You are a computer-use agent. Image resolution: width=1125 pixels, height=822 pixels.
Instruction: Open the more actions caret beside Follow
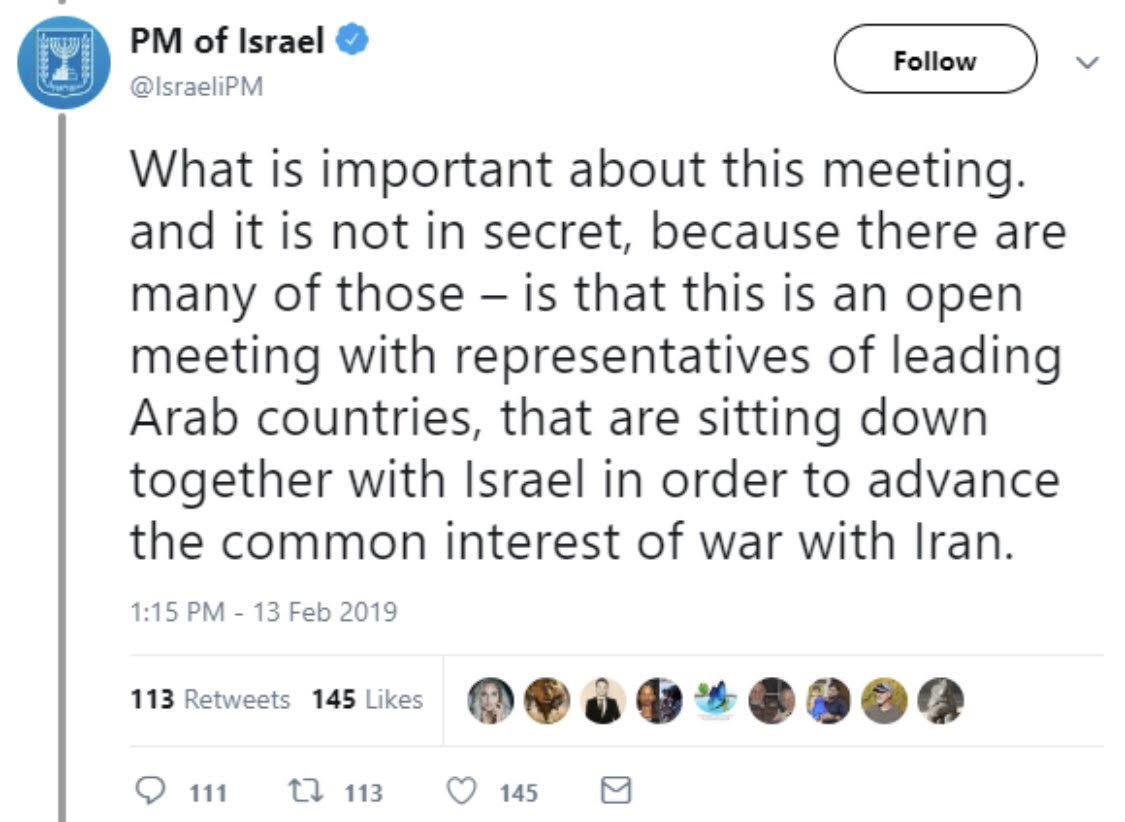click(x=1086, y=62)
